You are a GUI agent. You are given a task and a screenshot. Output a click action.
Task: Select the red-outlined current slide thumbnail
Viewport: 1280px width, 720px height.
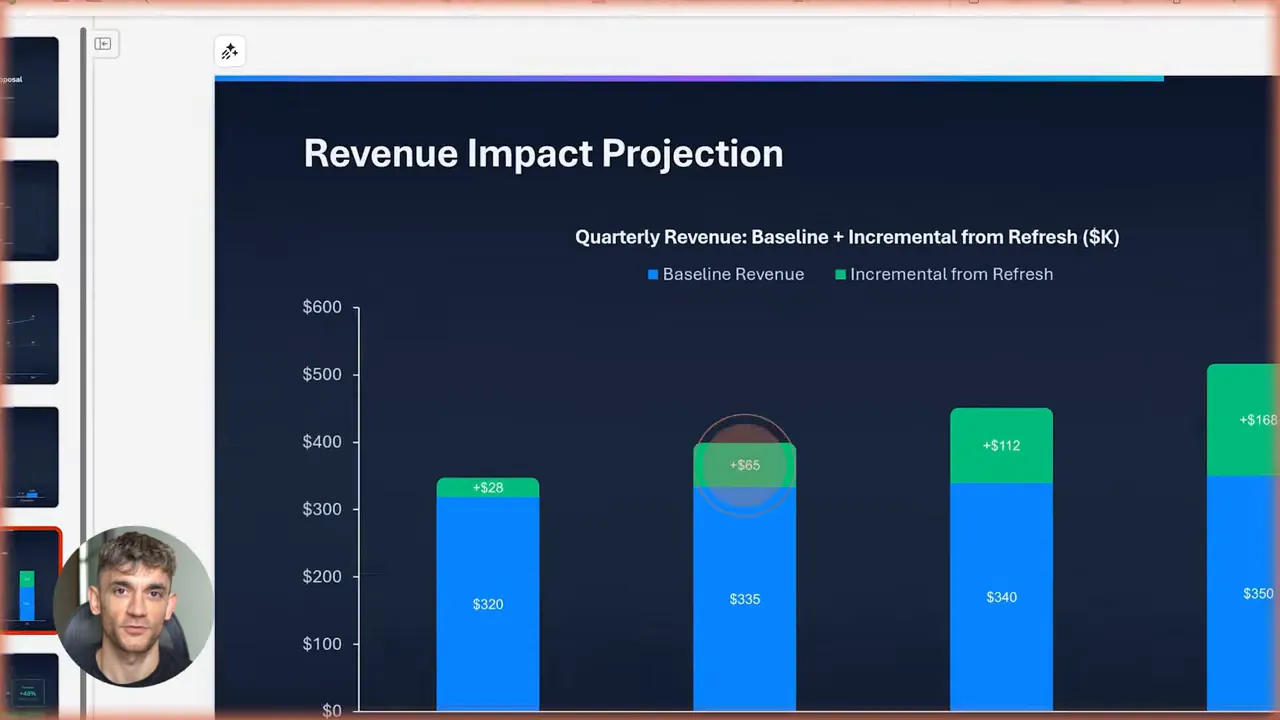[x=30, y=580]
